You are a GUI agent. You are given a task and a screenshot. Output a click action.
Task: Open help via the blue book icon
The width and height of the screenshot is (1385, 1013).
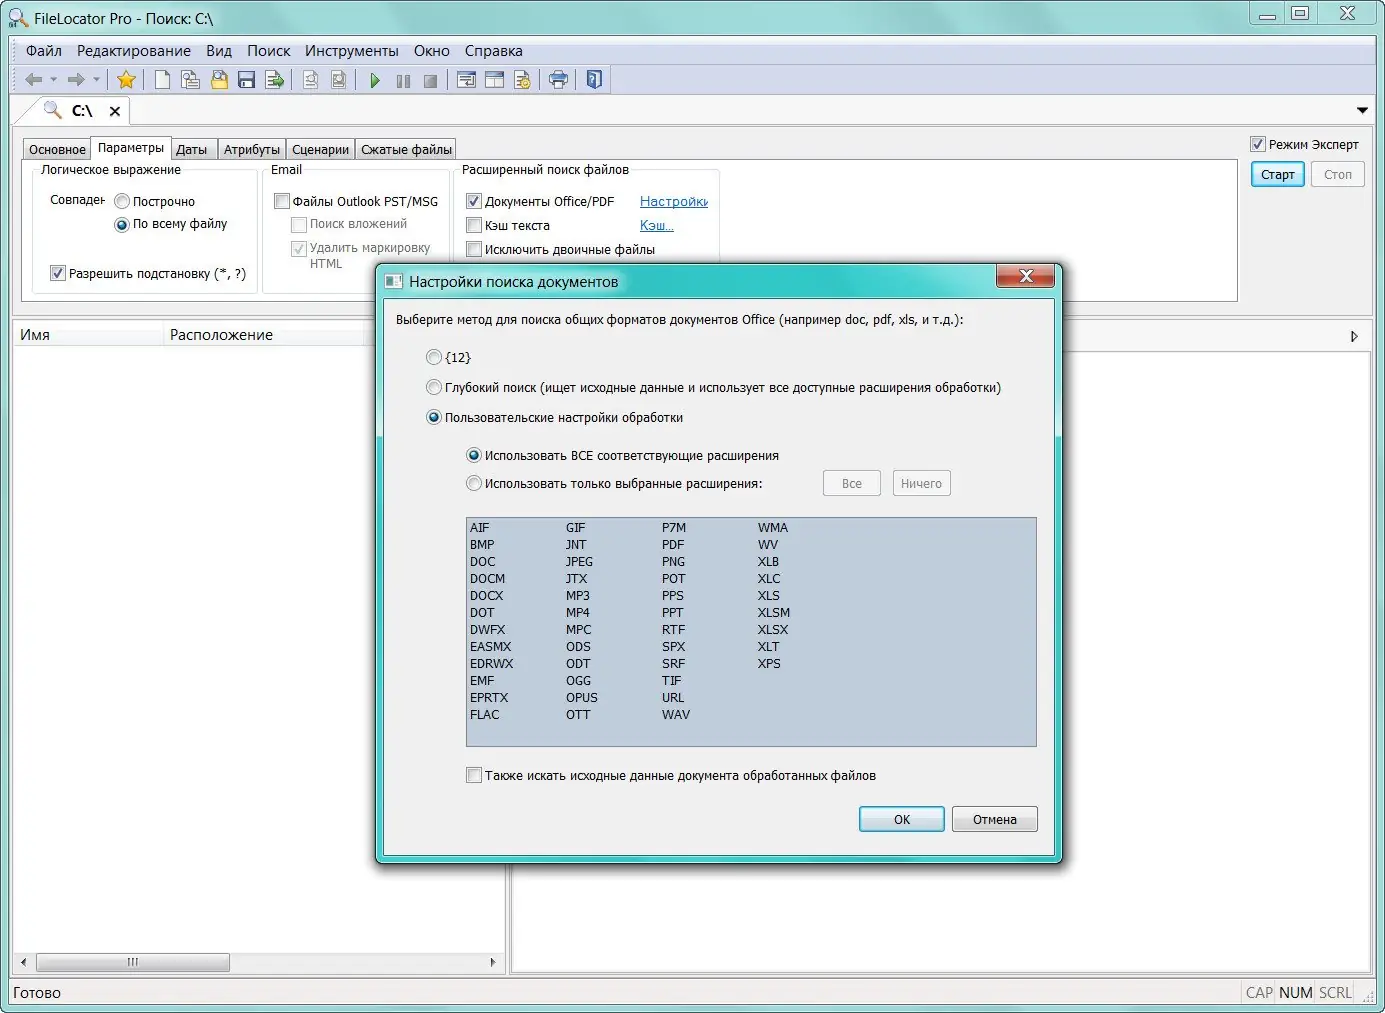(x=594, y=80)
